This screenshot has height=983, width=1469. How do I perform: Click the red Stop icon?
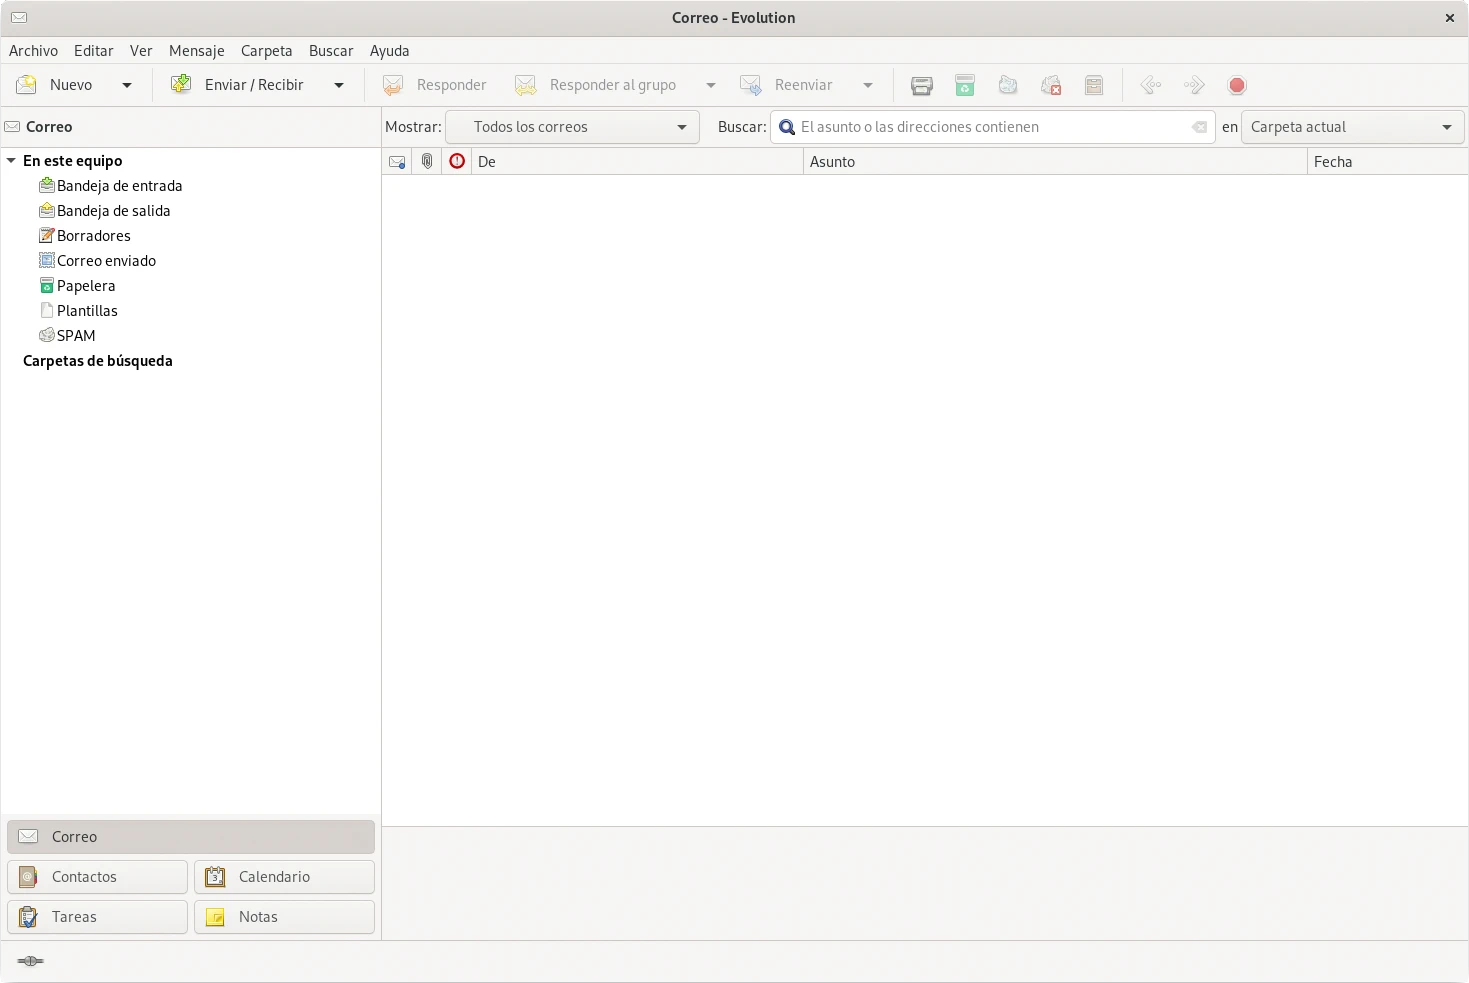point(1237,86)
